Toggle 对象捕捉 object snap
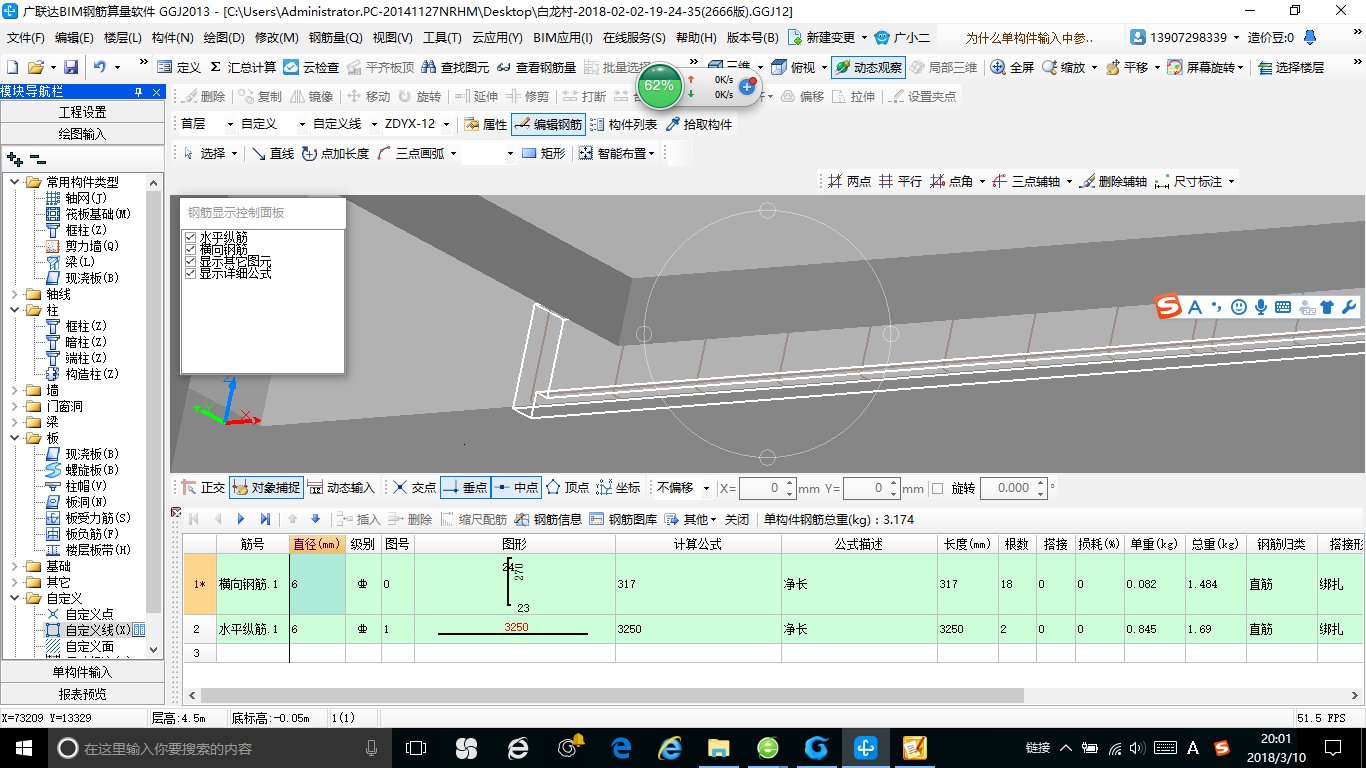 click(265, 487)
